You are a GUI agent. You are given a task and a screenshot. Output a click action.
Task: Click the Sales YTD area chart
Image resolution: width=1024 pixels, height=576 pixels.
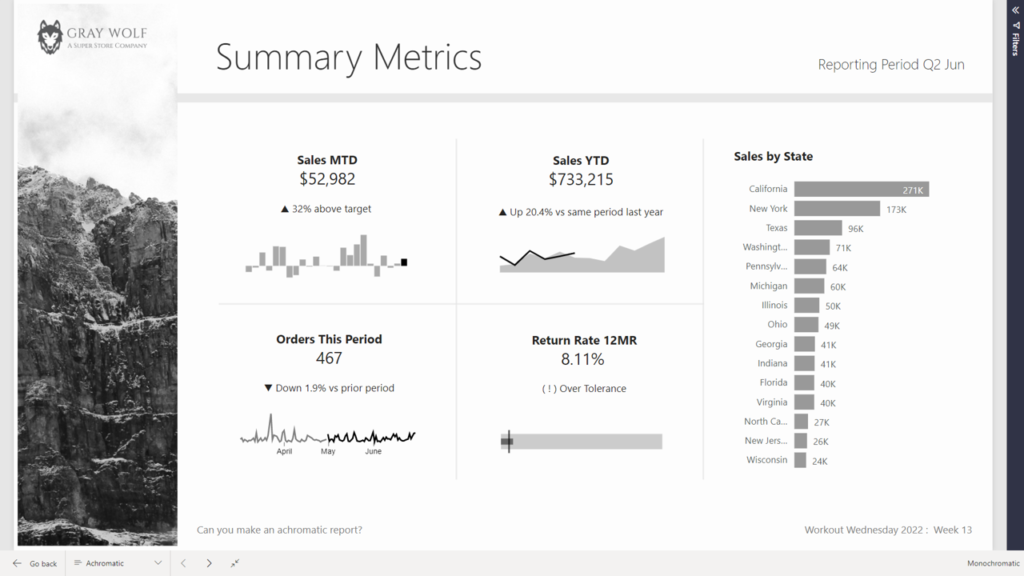point(581,256)
